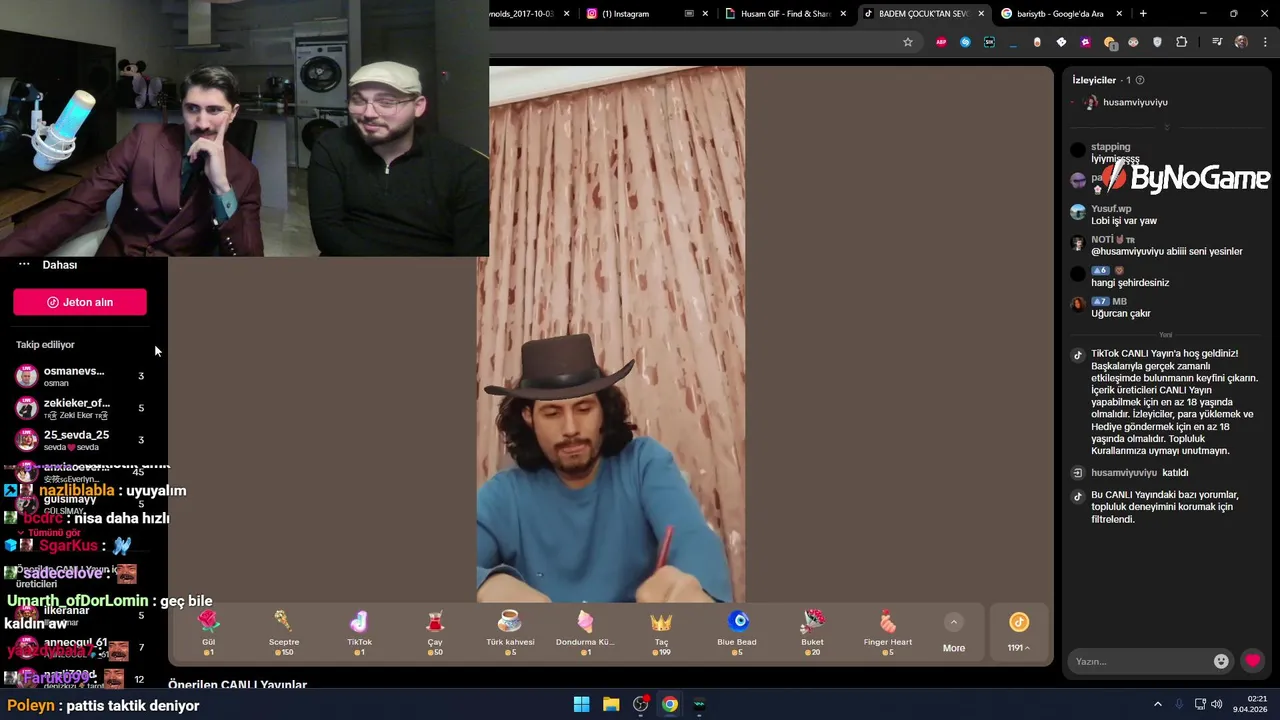Open husamviyuviyu viewer profile

(1126, 102)
